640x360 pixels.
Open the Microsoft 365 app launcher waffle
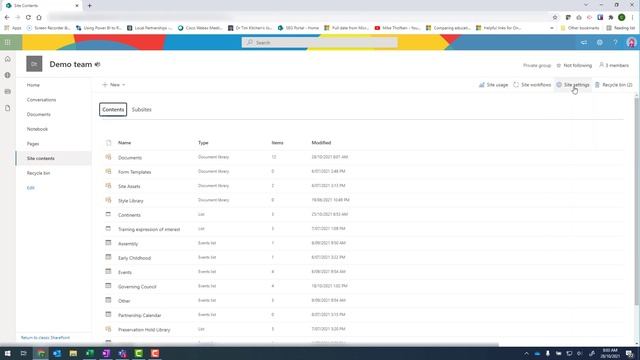[x=7, y=42]
